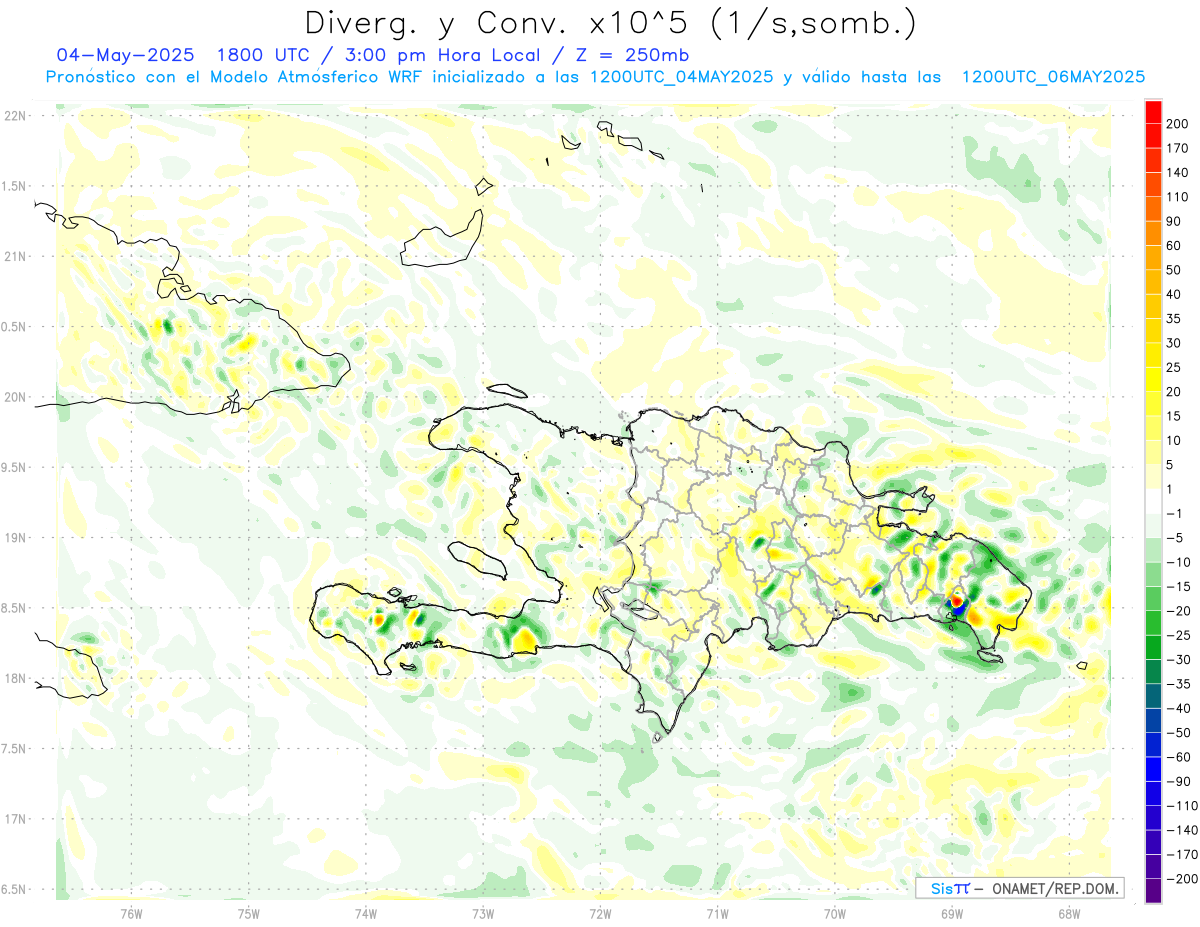Click the dark red swatch at colorbar top

click(1153, 112)
